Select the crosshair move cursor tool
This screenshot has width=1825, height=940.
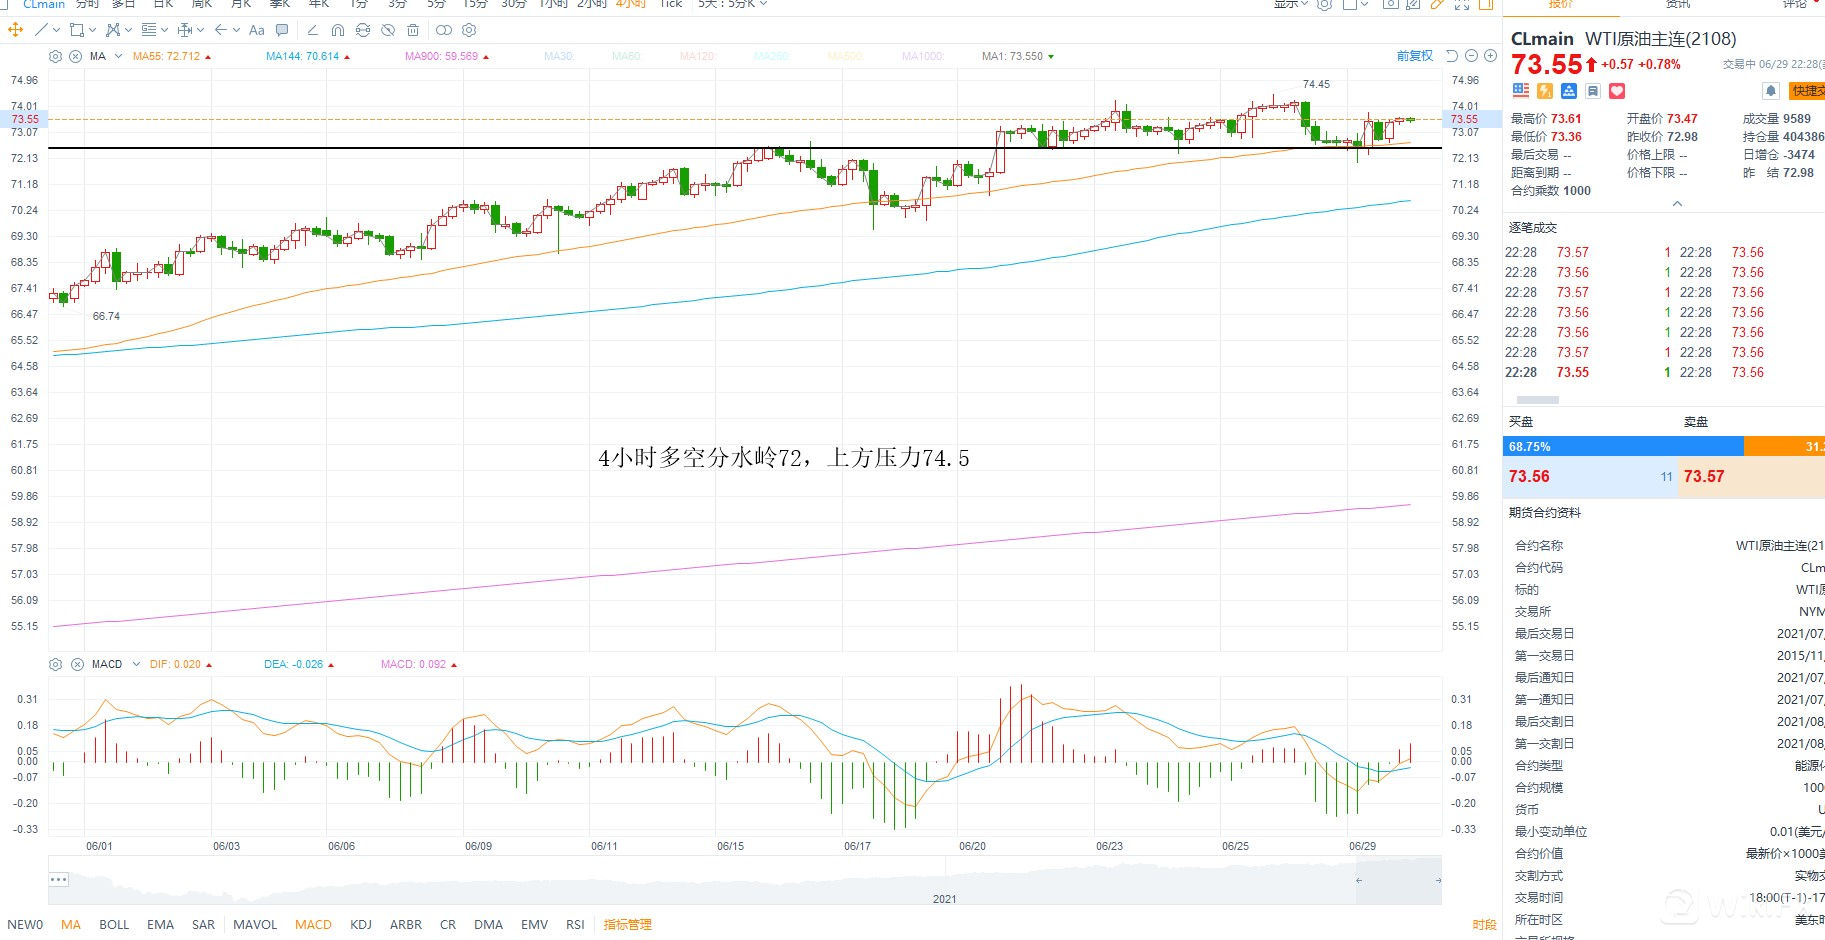15,30
